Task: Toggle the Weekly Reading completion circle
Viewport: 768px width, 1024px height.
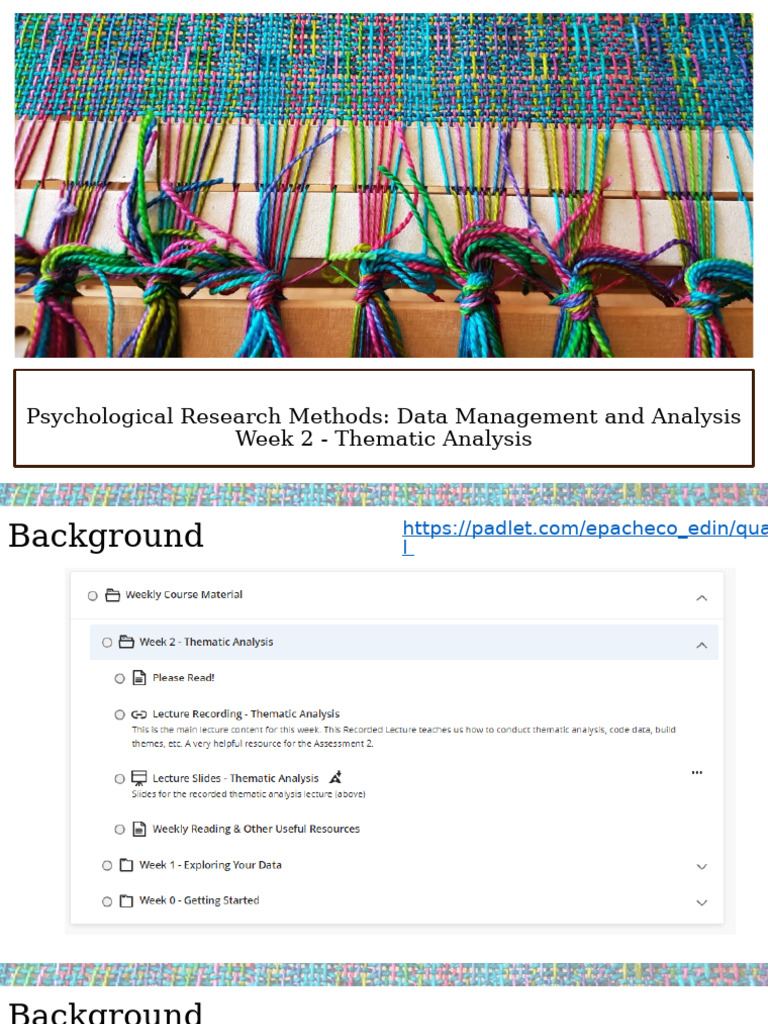Action: point(120,829)
